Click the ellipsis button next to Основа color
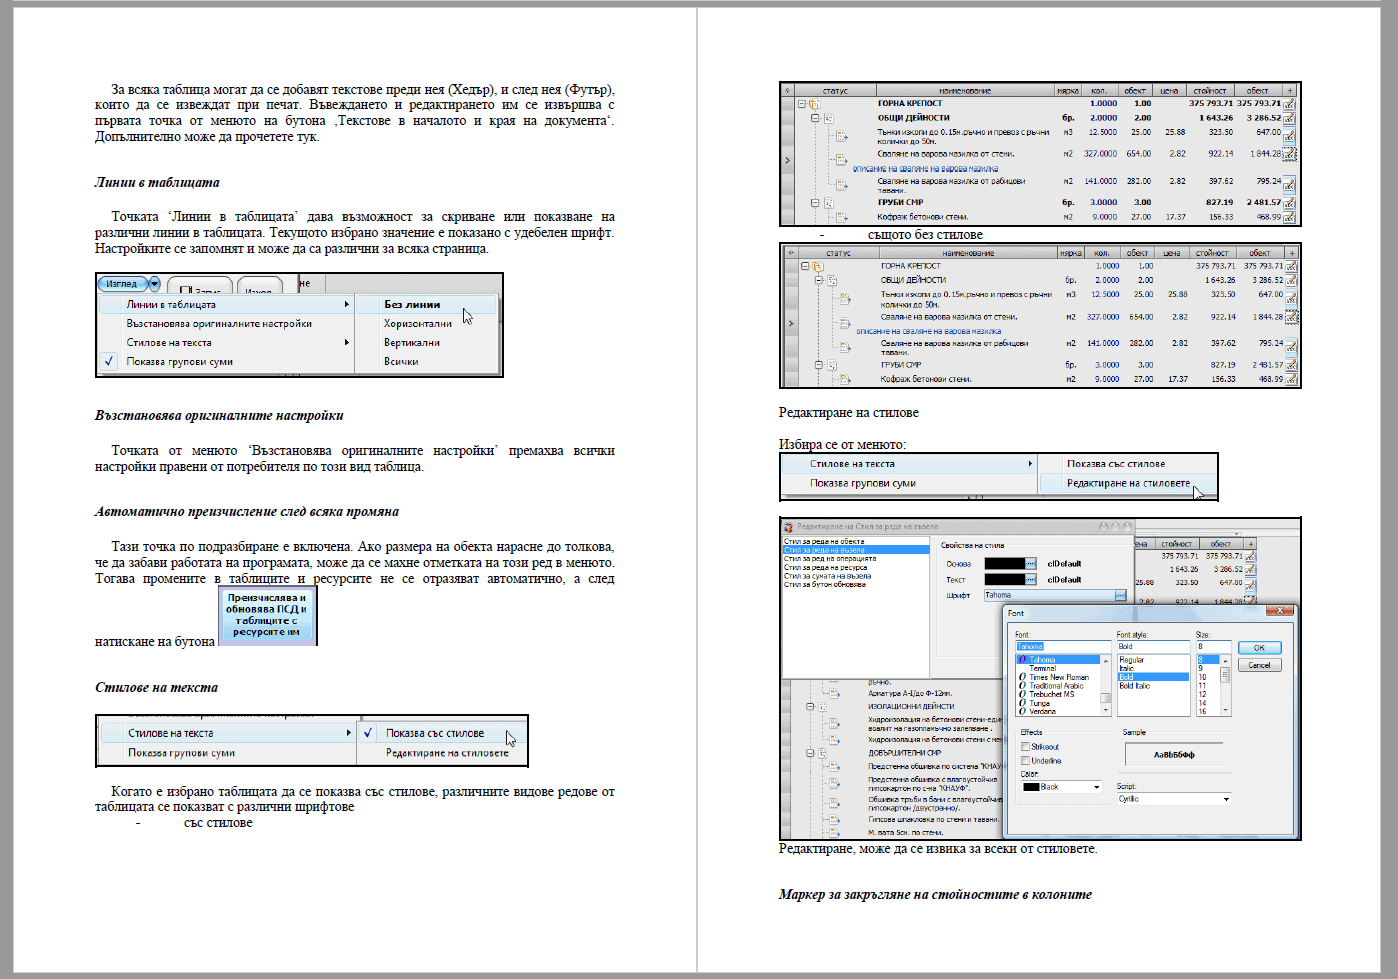Screen dimensions: 1398x979 click(1031, 564)
